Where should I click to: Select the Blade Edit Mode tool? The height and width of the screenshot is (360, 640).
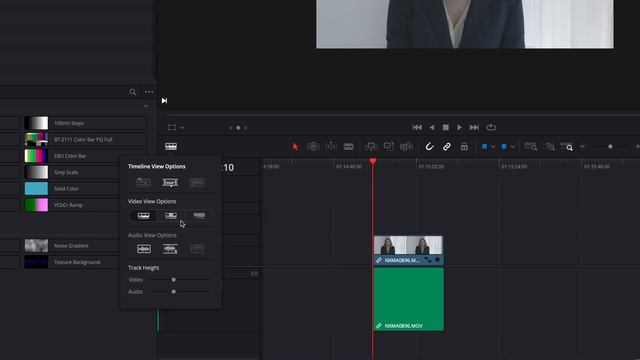click(349, 147)
